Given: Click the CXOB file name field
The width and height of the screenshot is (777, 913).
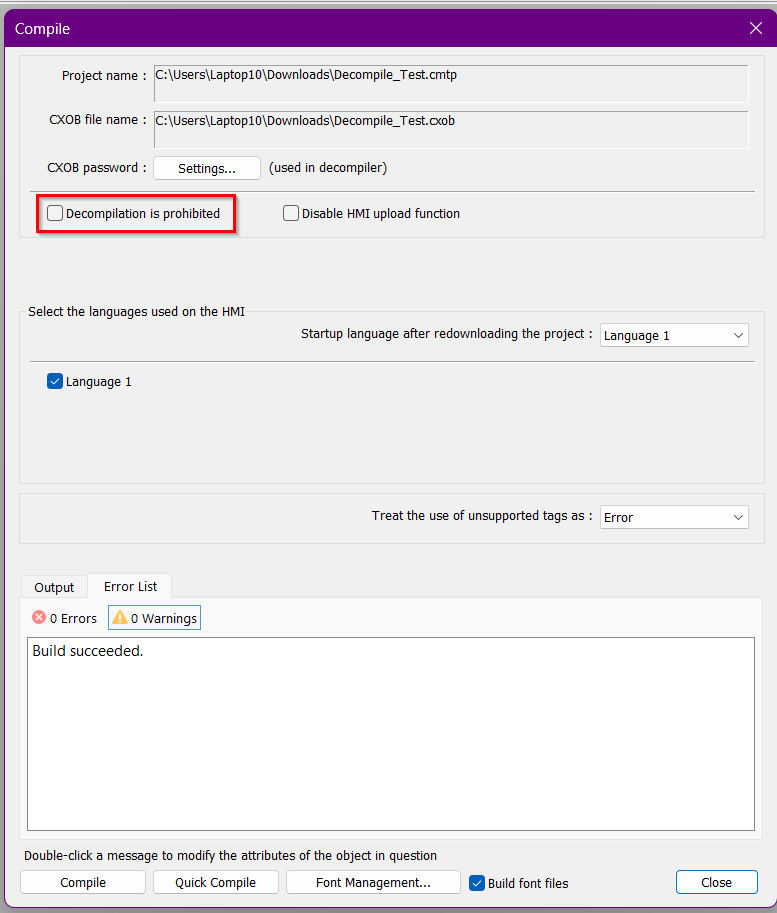Looking at the screenshot, I should pyautogui.click(x=450, y=128).
